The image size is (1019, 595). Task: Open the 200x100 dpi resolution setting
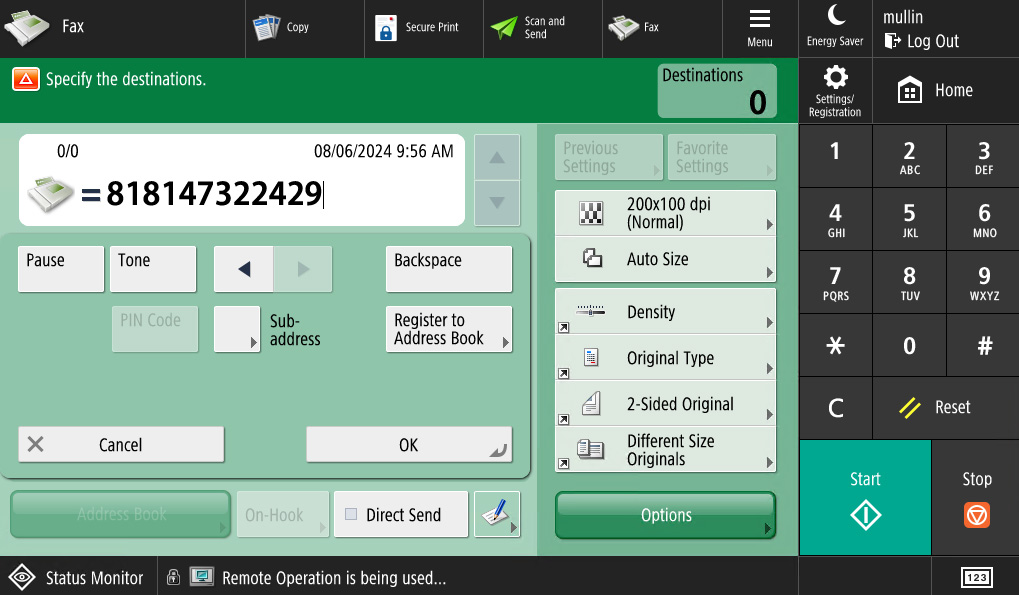point(665,213)
